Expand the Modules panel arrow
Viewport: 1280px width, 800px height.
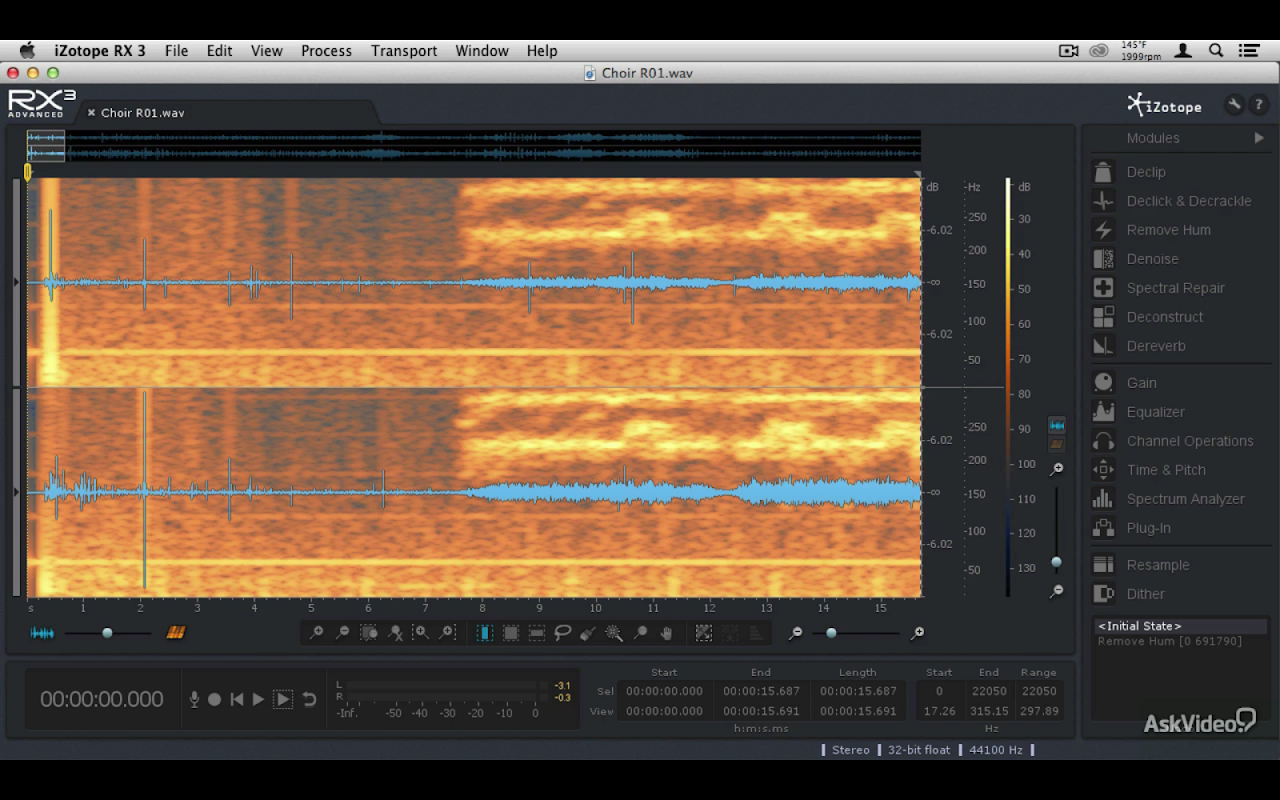tap(1259, 138)
